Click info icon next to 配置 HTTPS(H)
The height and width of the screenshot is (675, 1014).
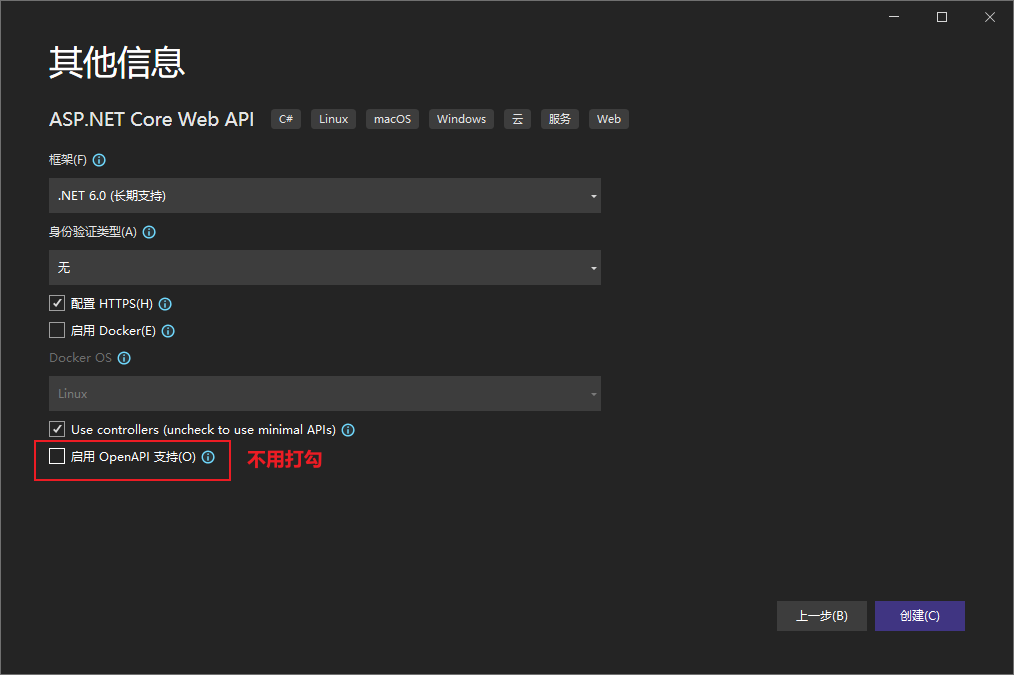(165, 304)
